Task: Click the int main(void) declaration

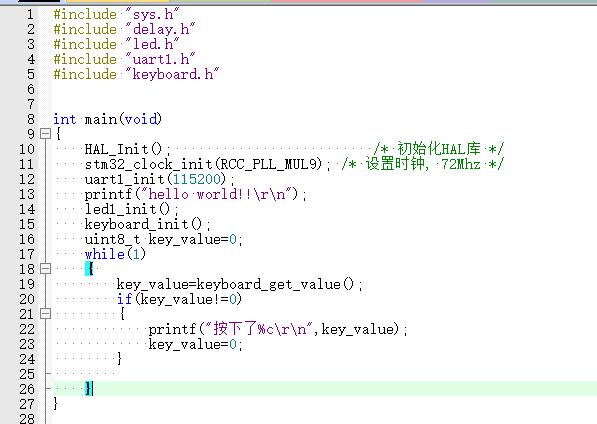Action: [107, 119]
